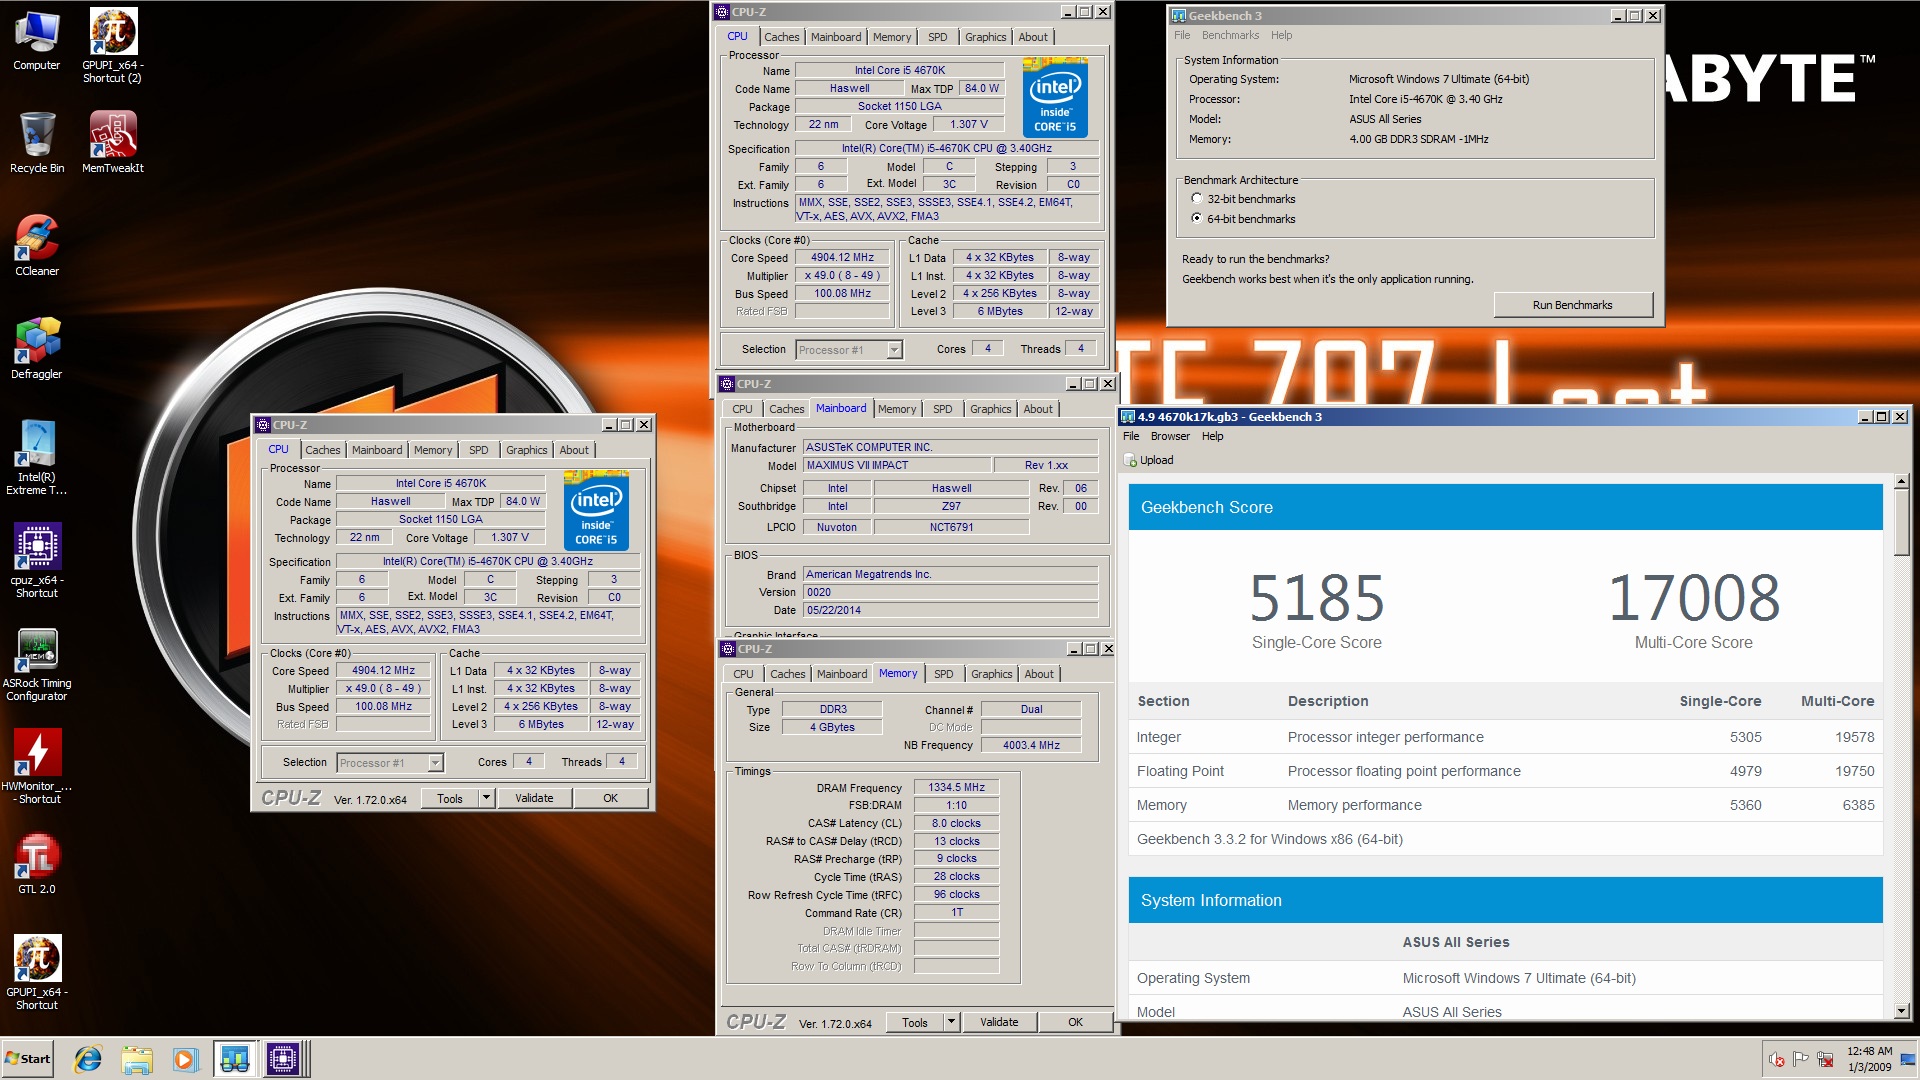Select the 64-bit benchmarks radio option
Image resolution: width=1920 pixels, height=1080 pixels.
1196,218
